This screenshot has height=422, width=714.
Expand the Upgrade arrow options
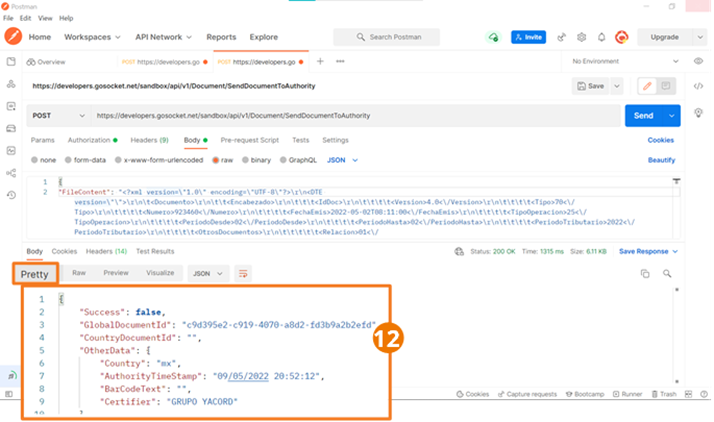(x=700, y=37)
